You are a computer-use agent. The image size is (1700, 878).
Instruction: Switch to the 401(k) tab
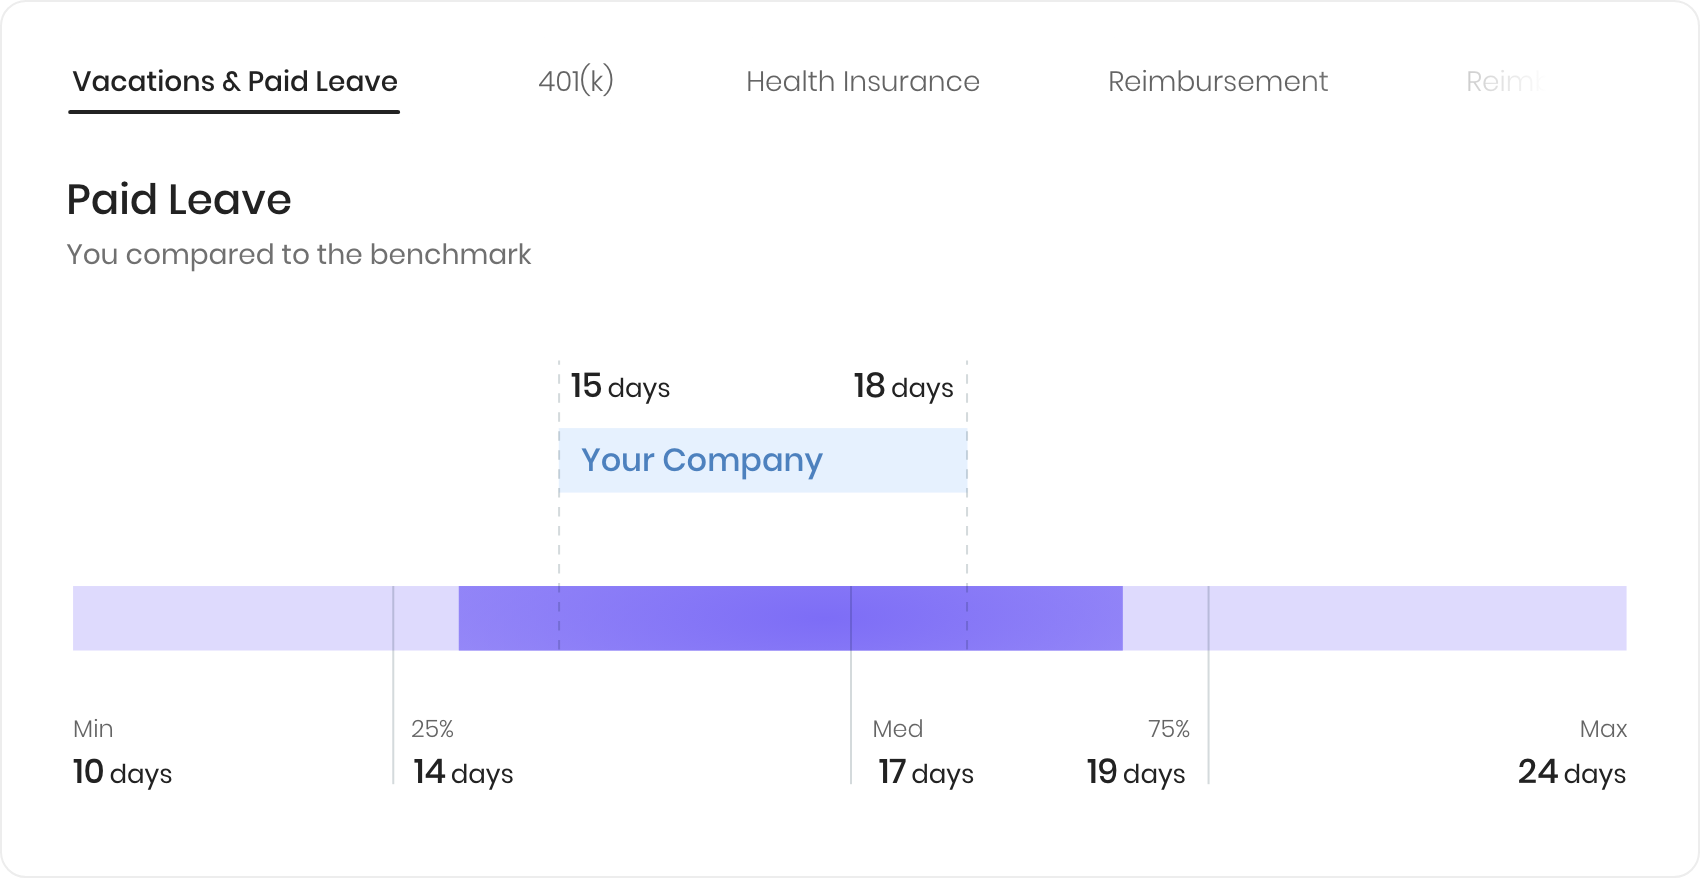pyautogui.click(x=575, y=81)
